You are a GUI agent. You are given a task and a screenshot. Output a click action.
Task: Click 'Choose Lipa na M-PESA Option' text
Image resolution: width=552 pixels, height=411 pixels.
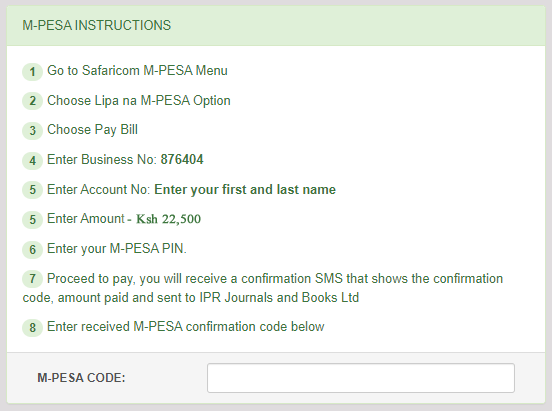[139, 101]
